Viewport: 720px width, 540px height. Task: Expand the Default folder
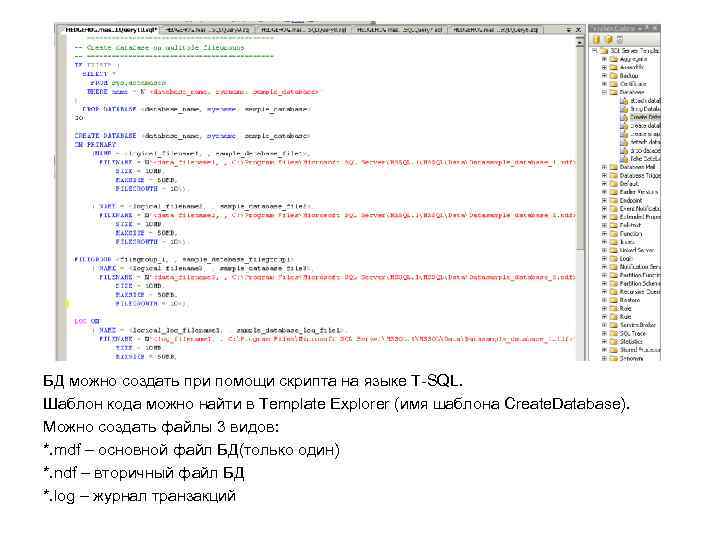click(x=604, y=184)
